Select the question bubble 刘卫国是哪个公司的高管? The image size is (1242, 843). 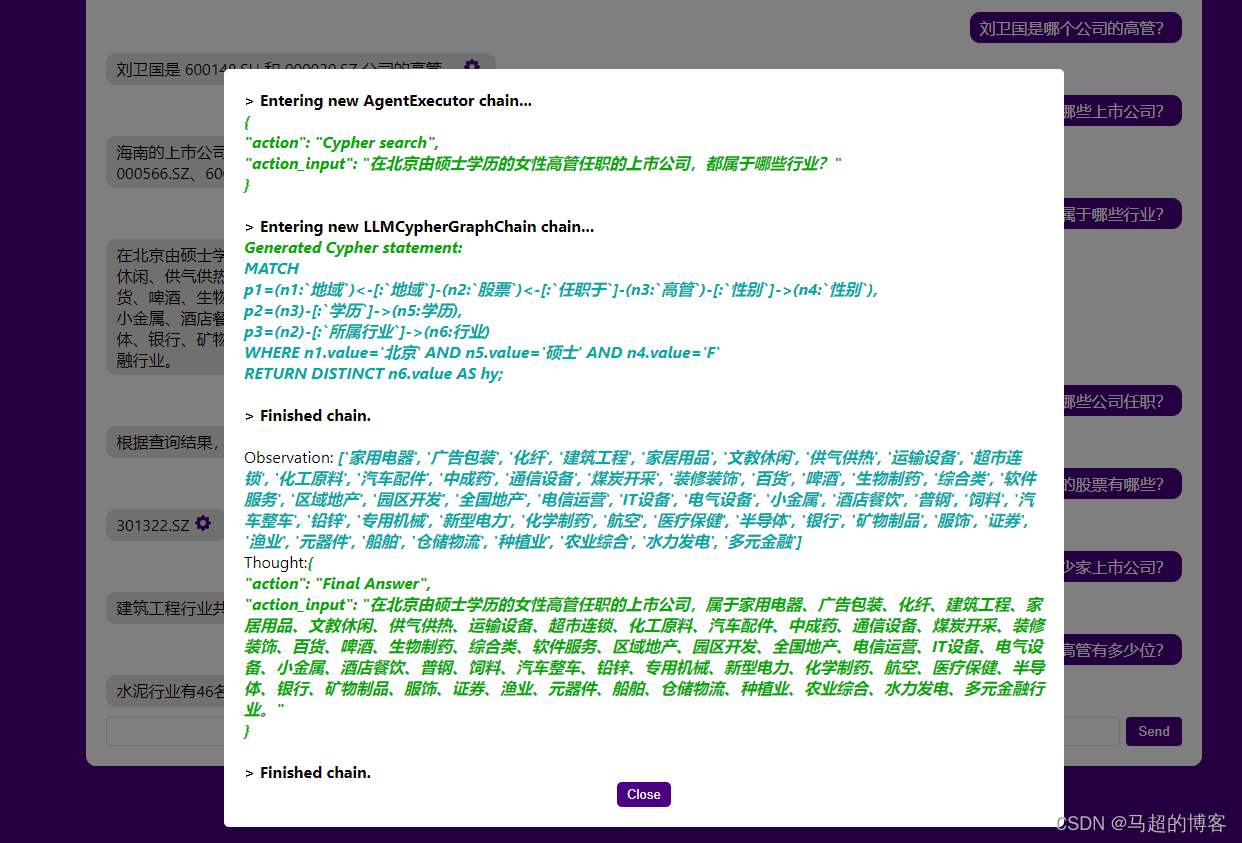point(1075,28)
